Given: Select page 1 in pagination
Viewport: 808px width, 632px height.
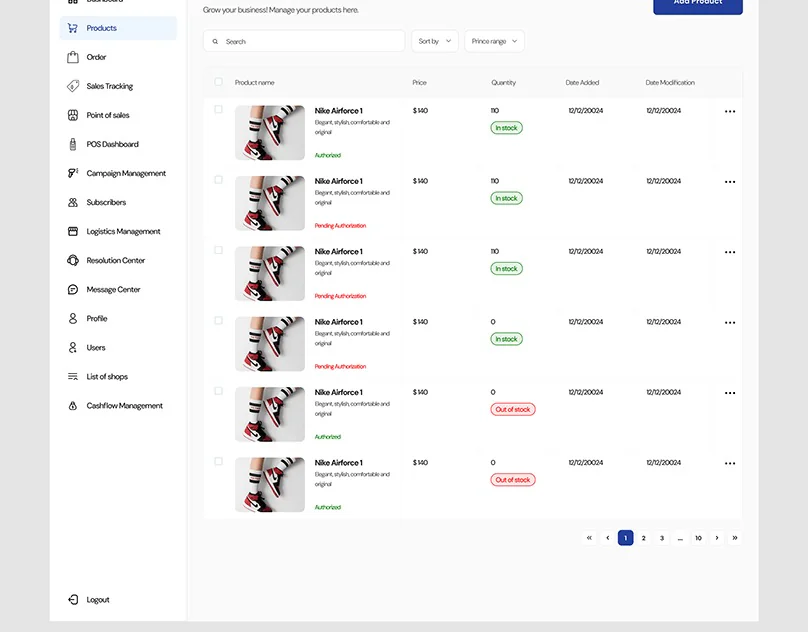Looking at the screenshot, I should [626, 538].
